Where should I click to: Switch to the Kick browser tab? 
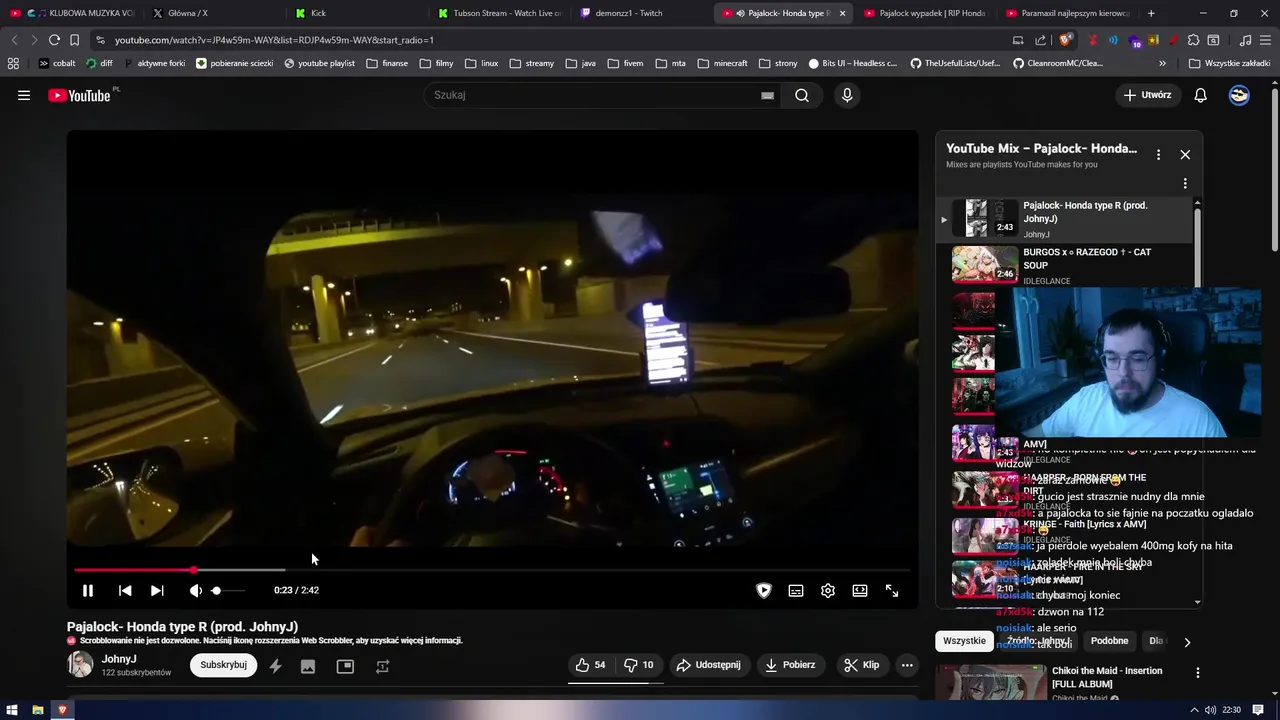[355, 13]
